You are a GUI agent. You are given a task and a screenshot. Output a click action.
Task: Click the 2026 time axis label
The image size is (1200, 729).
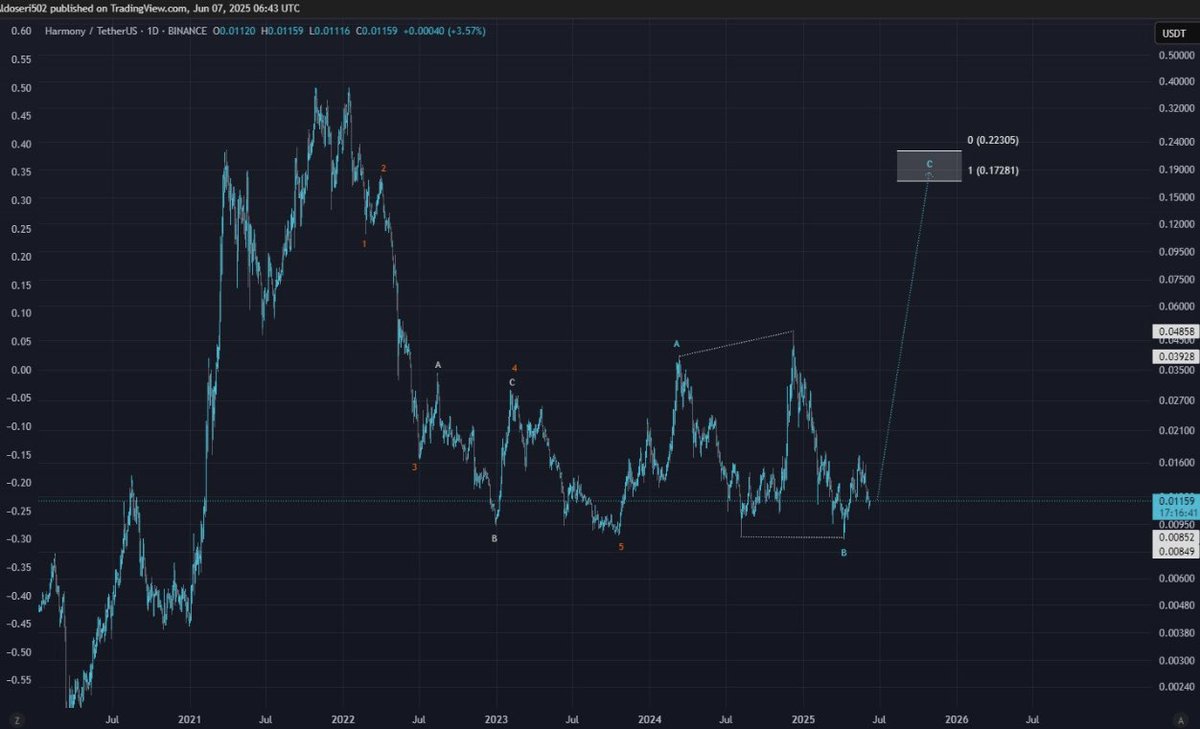pos(956,718)
